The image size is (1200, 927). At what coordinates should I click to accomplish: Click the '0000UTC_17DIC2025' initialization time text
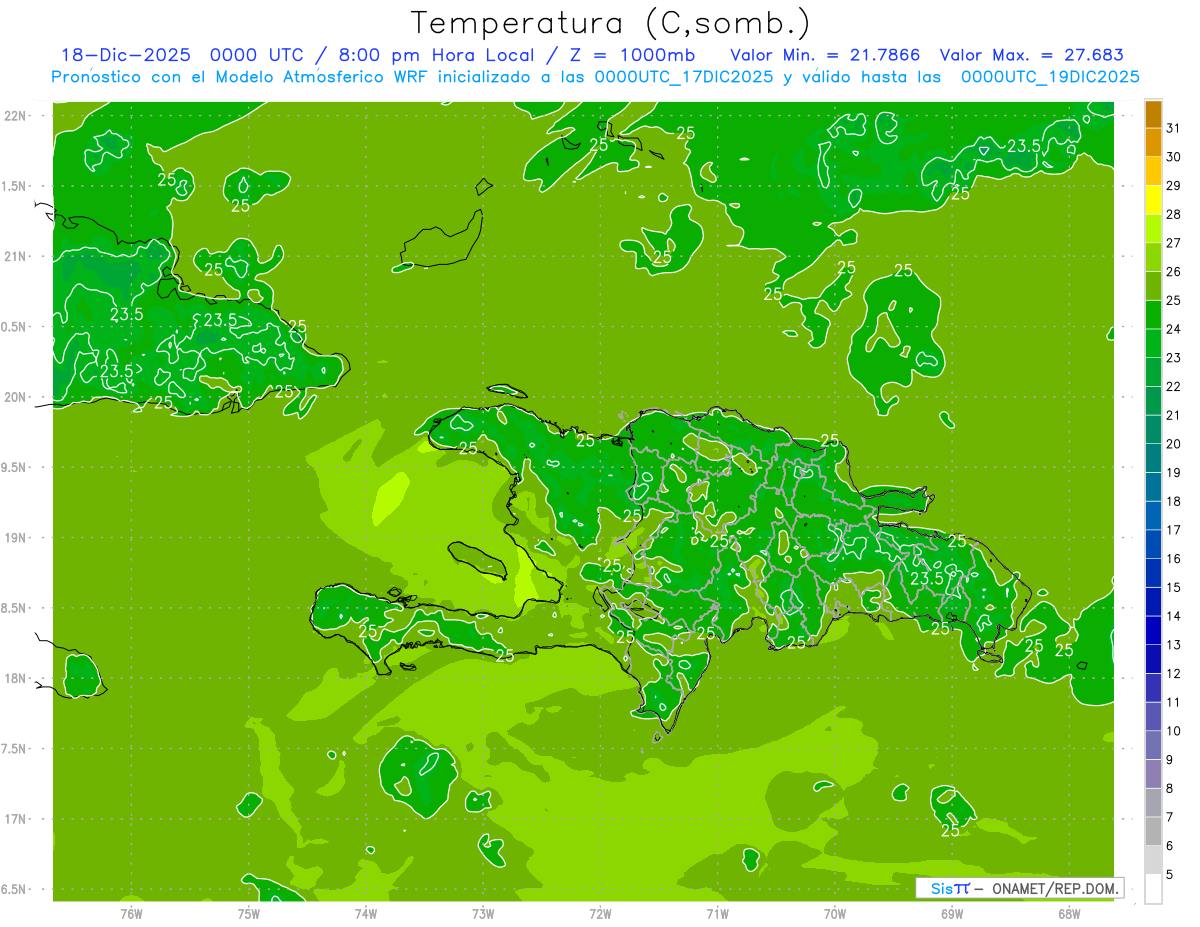(684, 77)
